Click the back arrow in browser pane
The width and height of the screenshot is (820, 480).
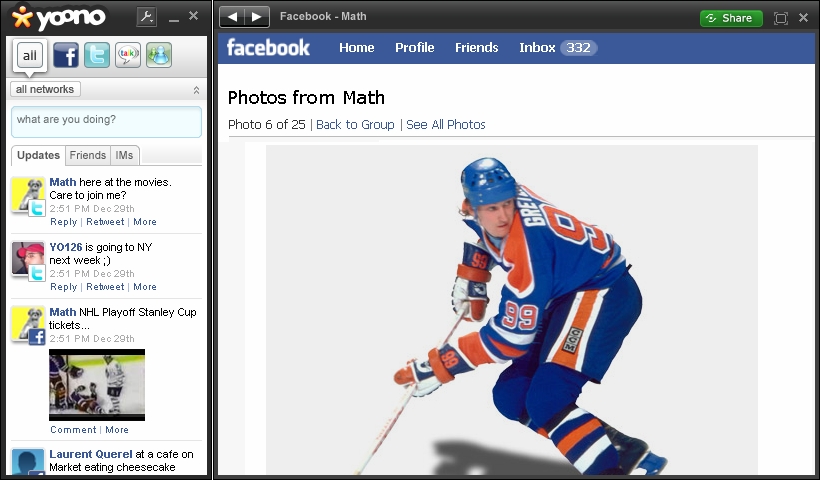[232, 17]
